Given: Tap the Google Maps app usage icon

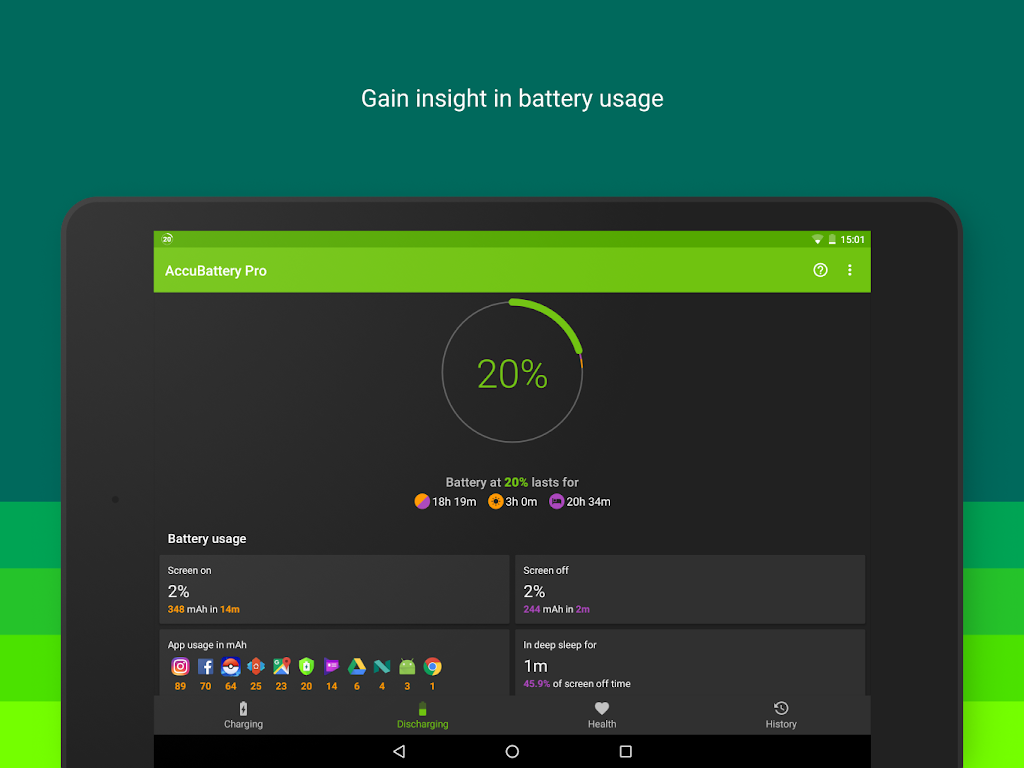Looking at the screenshot, I should point(281,666).
